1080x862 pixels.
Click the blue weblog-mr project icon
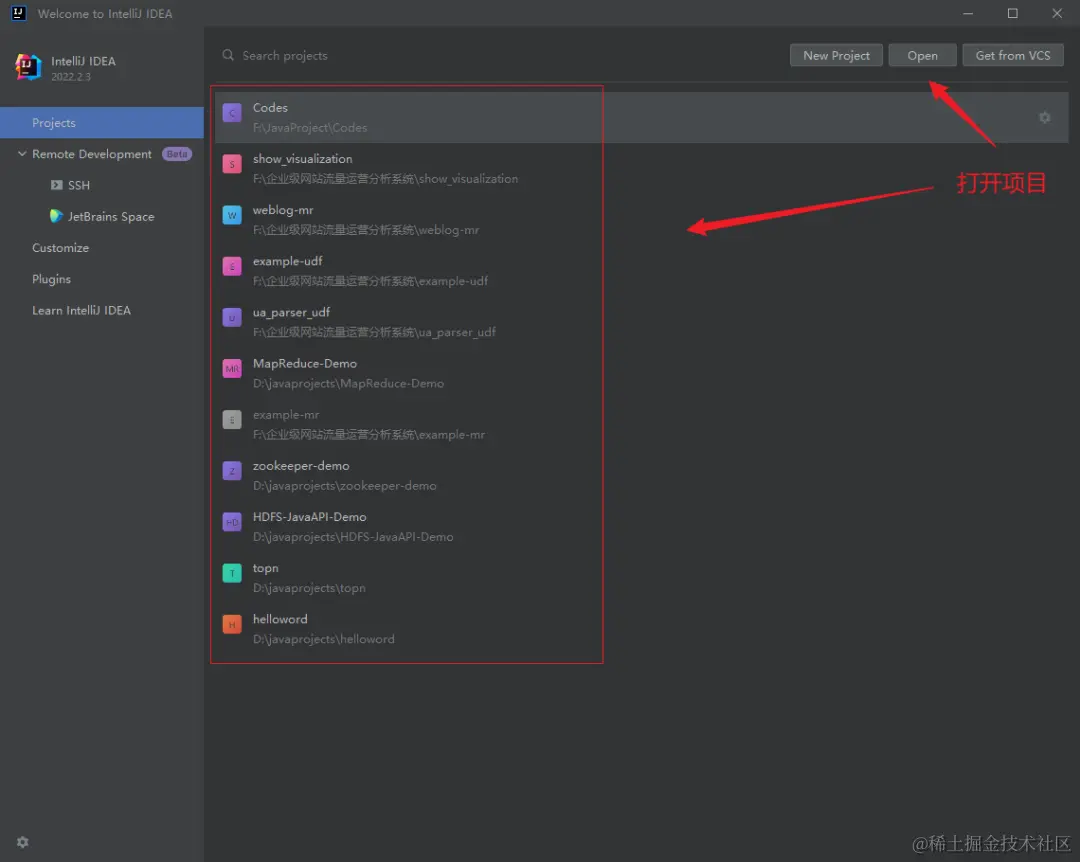click(x=232, y=215)
